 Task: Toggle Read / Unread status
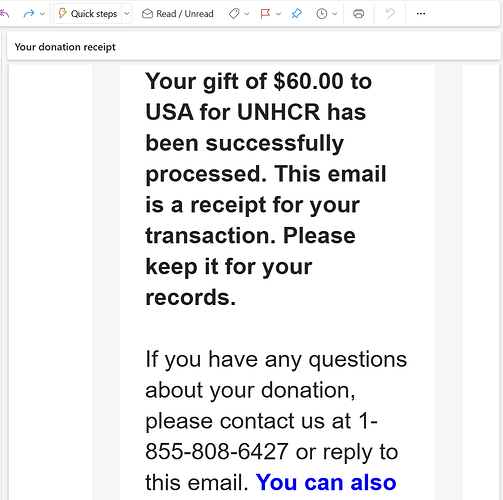(178, 14)
